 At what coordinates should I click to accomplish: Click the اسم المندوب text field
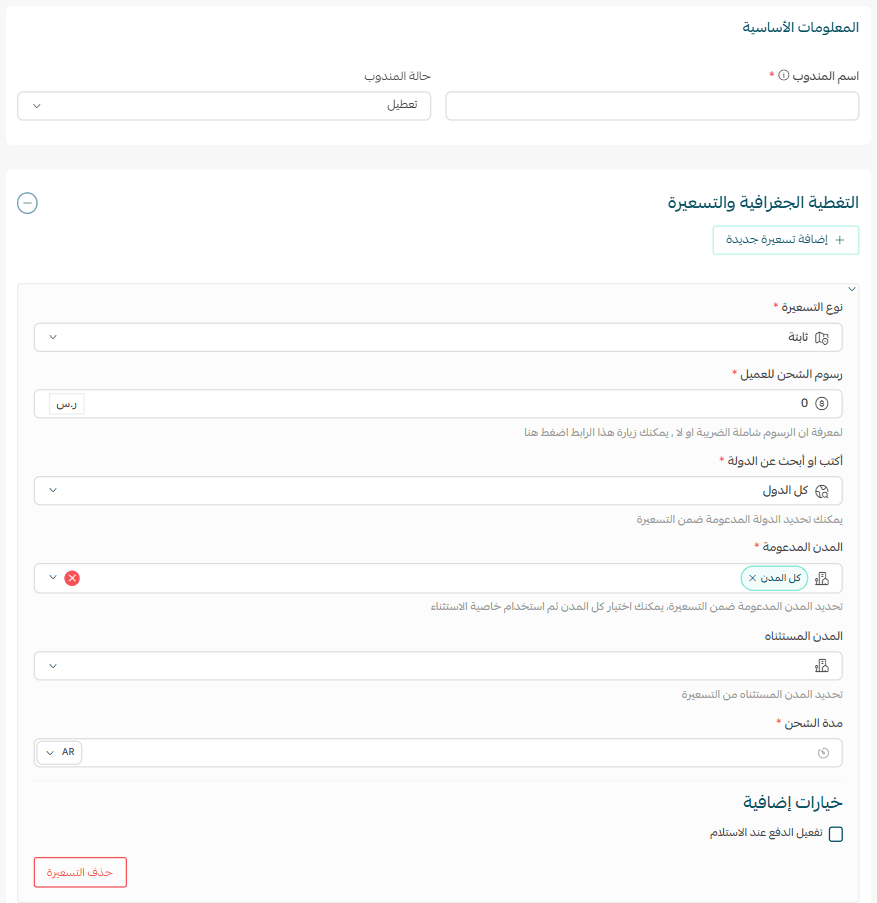(x=651, y=106)
